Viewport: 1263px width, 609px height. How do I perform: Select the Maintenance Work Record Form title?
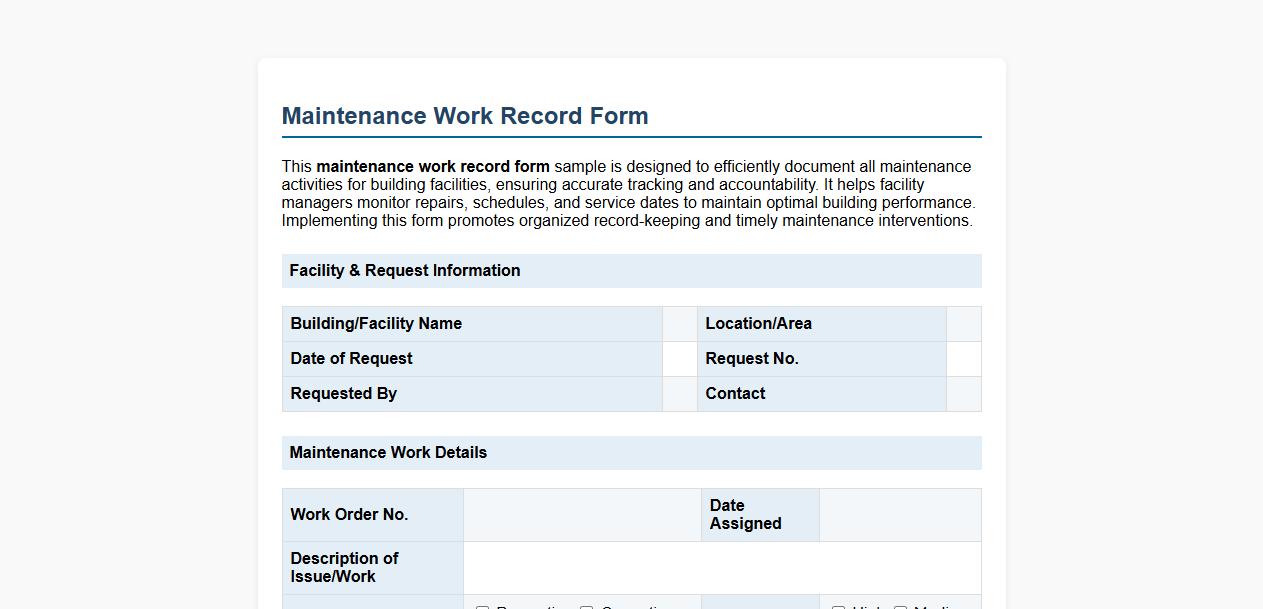click(x=465, y=116)
